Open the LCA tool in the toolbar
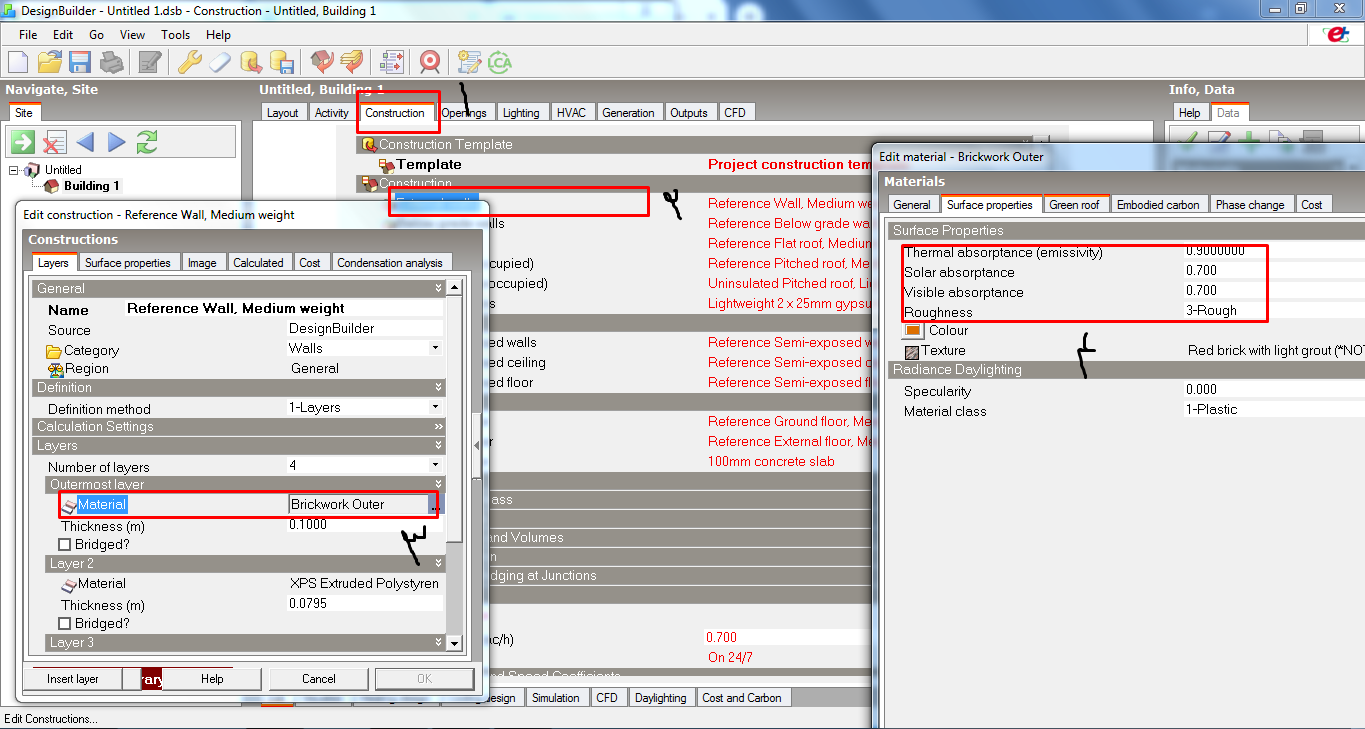 coord(500,62)
